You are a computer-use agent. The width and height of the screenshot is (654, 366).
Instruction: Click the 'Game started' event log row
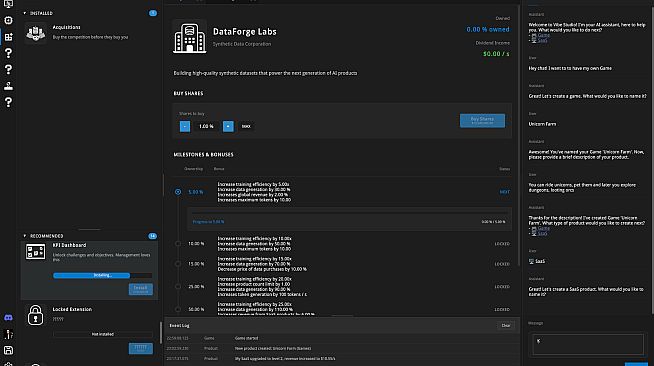click(342, 338)
